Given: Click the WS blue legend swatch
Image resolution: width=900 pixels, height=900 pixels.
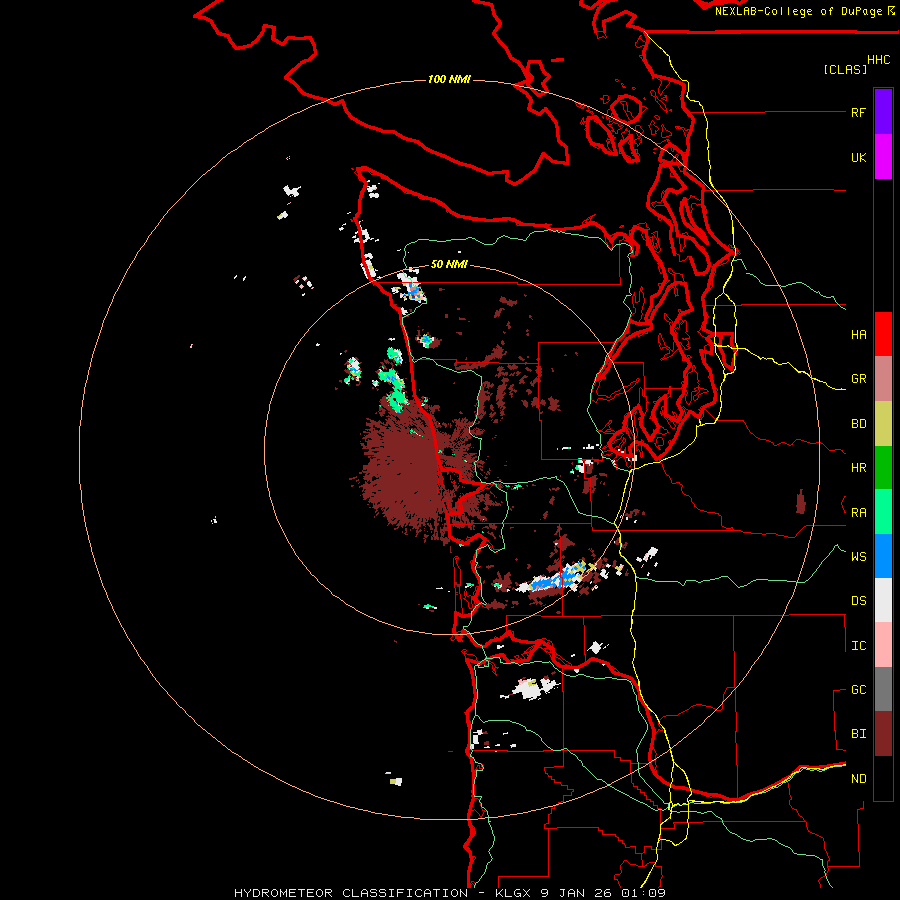Looking at the screenshot, I should [x=883, y=556].
